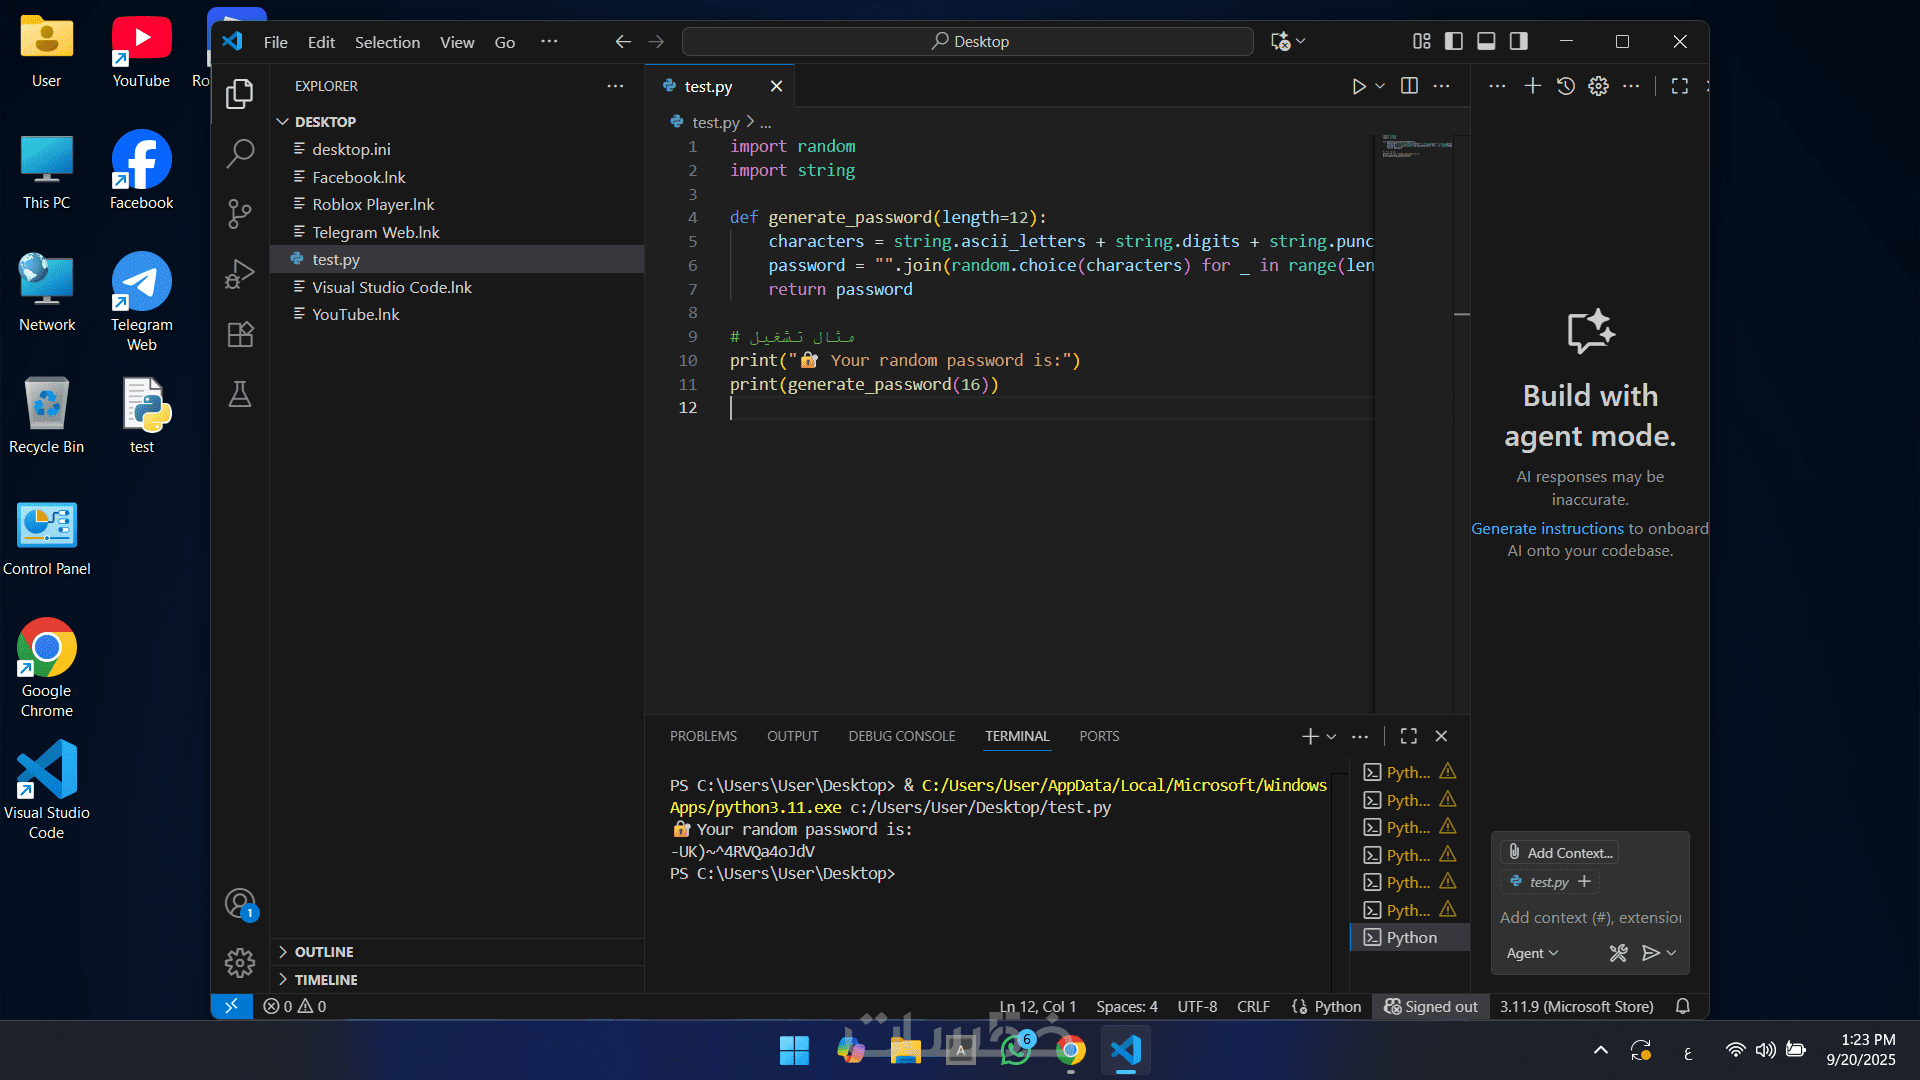Open the Selection menu
Viewport: 1920px width, 1080px height.
[x=387, y=42]
